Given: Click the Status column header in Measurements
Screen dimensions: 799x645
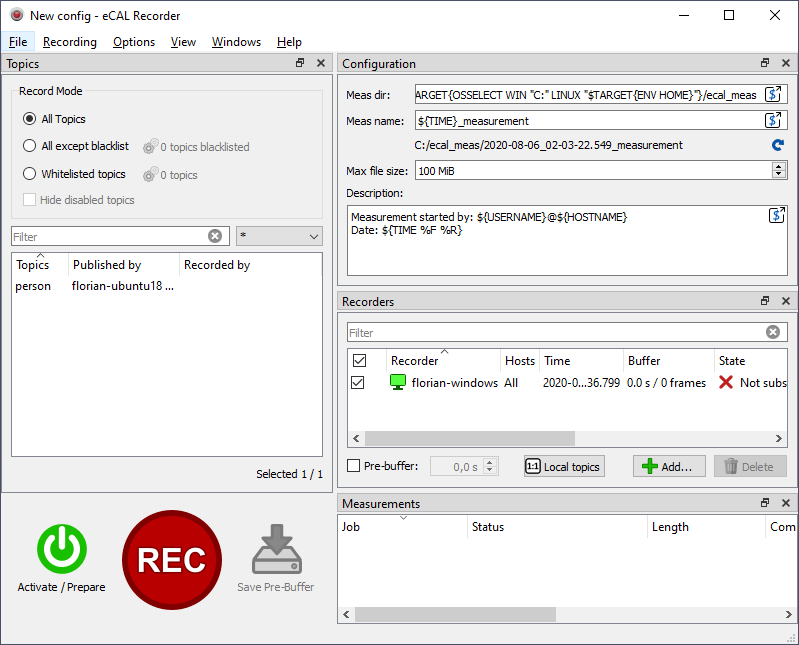Looking at the screenshot, I should 557,527.
